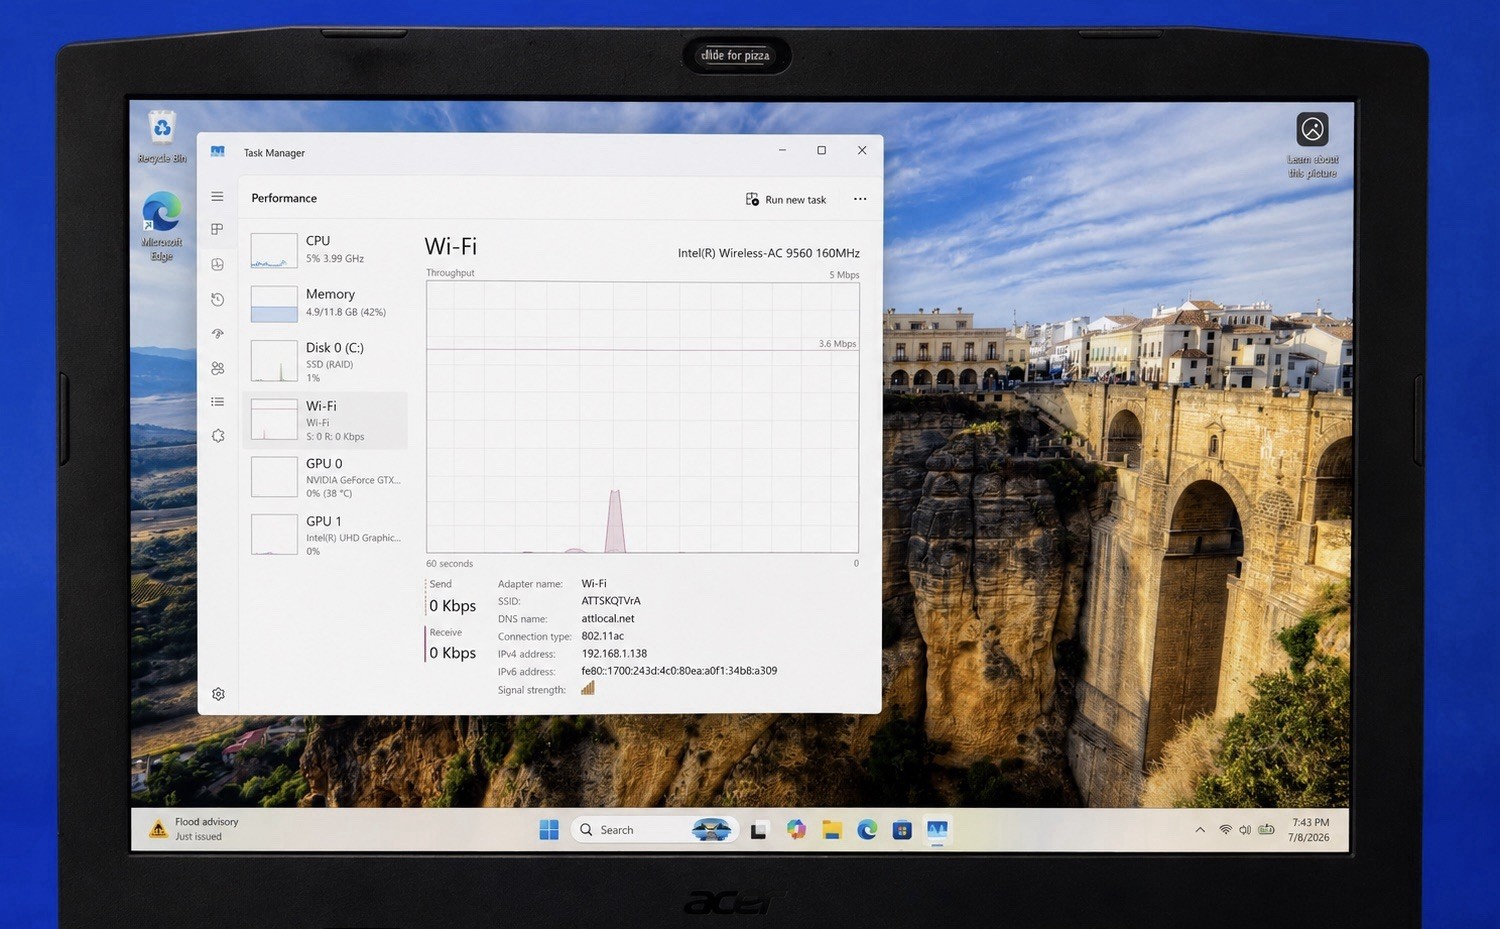Open File Explorer from the taskbar
The width and height of the screenshot is (1500, 929).
[x=832, y=830]
